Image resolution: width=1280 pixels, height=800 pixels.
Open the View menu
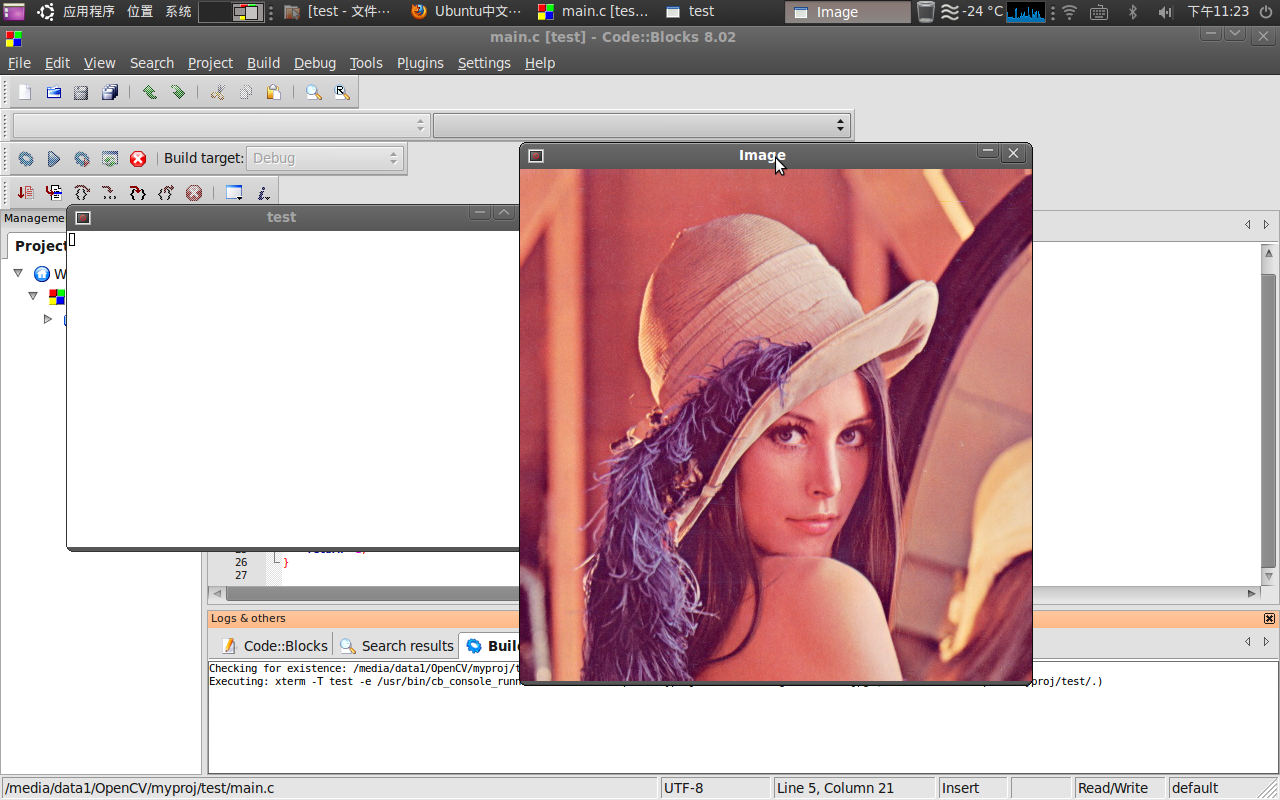point(99,63)
